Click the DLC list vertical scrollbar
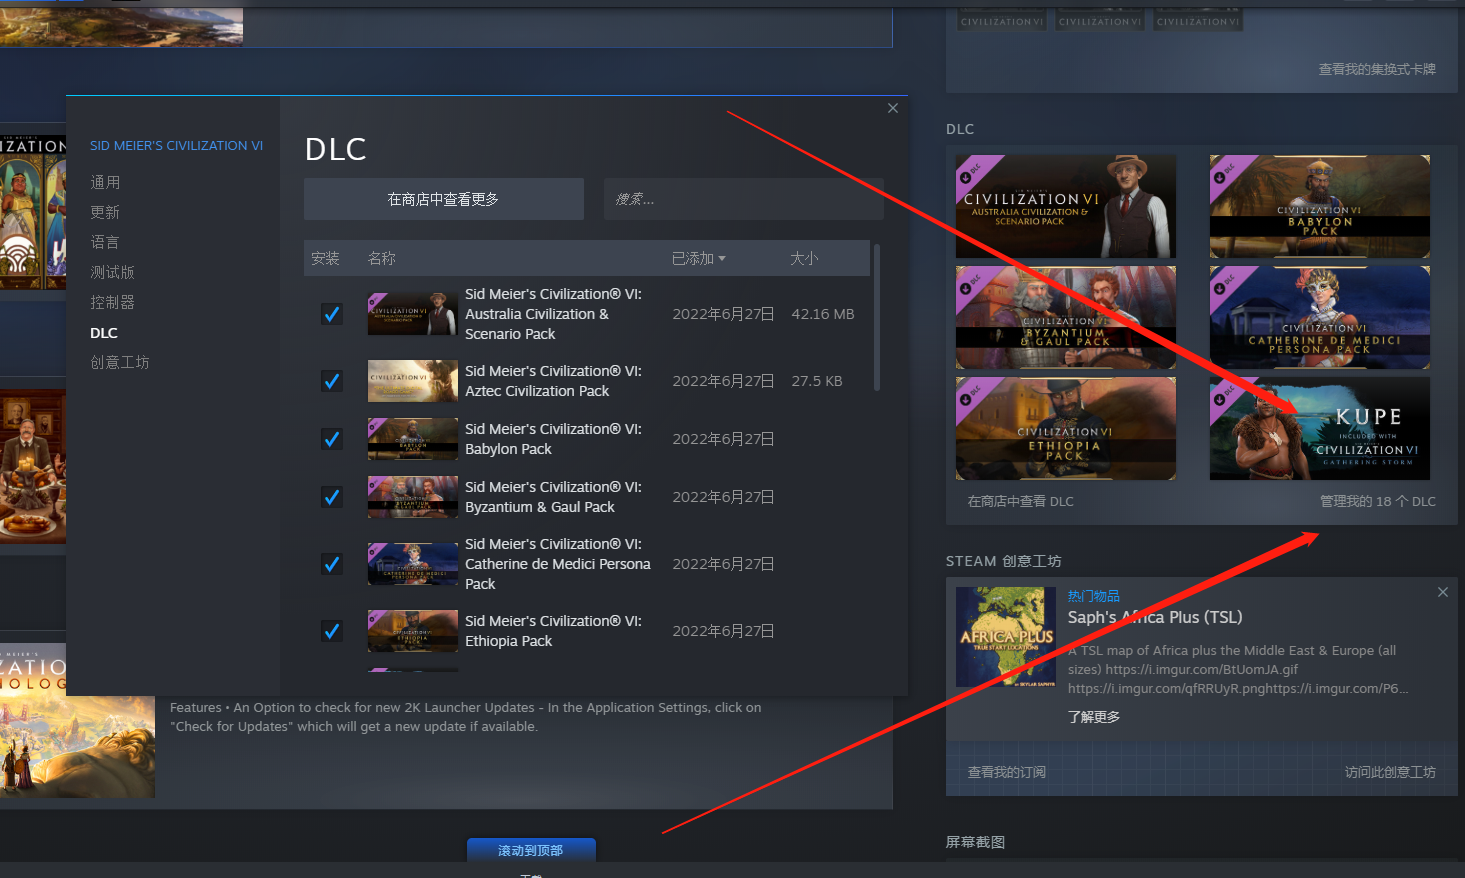Image resolution: width=1465 pixels, height=878 pixels. pos(877,318)
